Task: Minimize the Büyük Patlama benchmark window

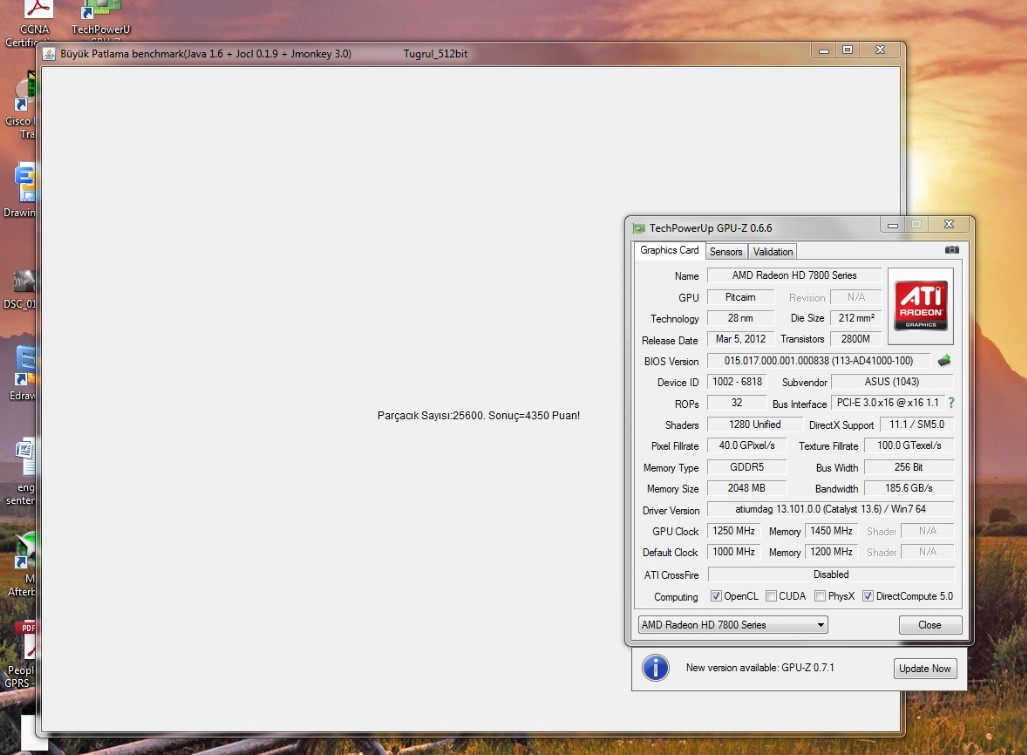Action: coord(824,50)
